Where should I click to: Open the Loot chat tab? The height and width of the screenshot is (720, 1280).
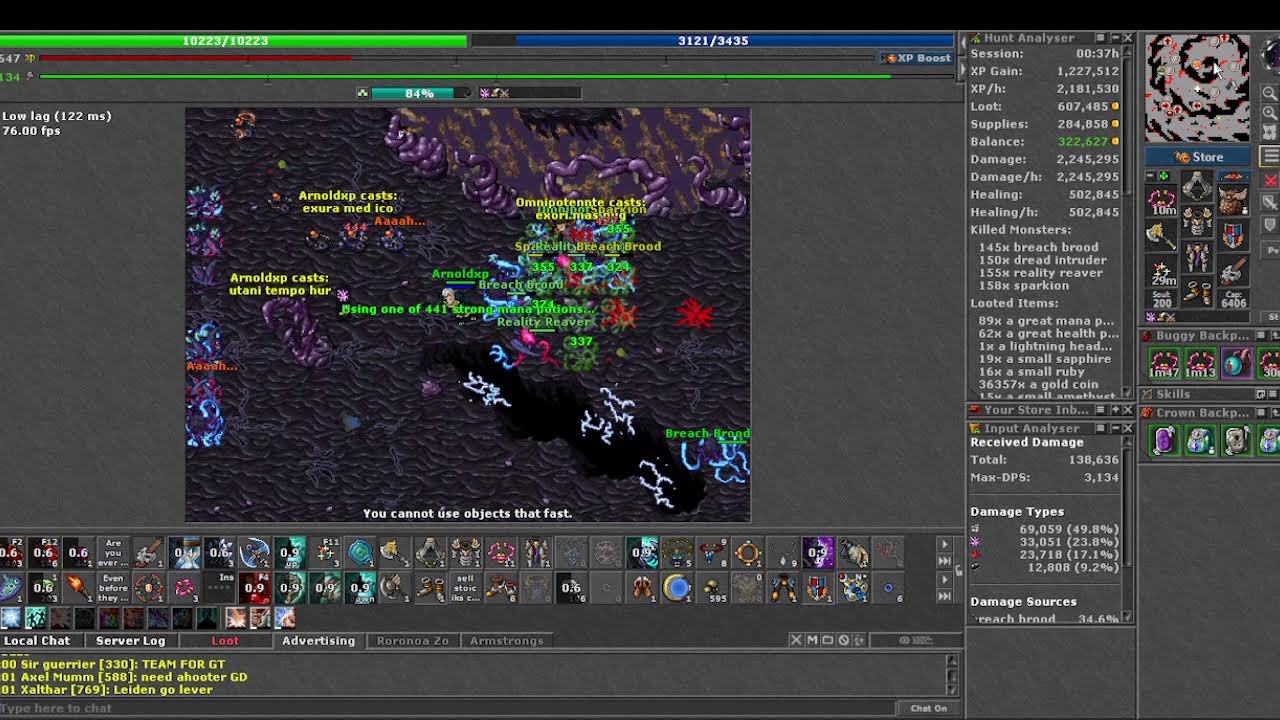225,640
